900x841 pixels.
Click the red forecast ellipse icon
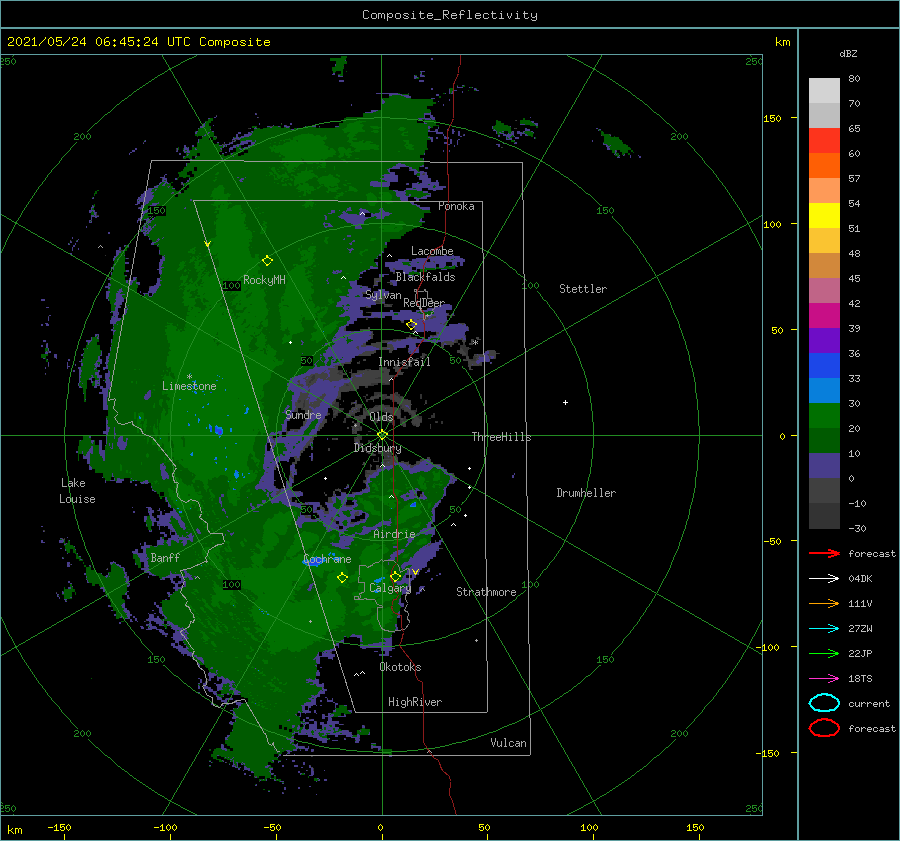(824, 728)
